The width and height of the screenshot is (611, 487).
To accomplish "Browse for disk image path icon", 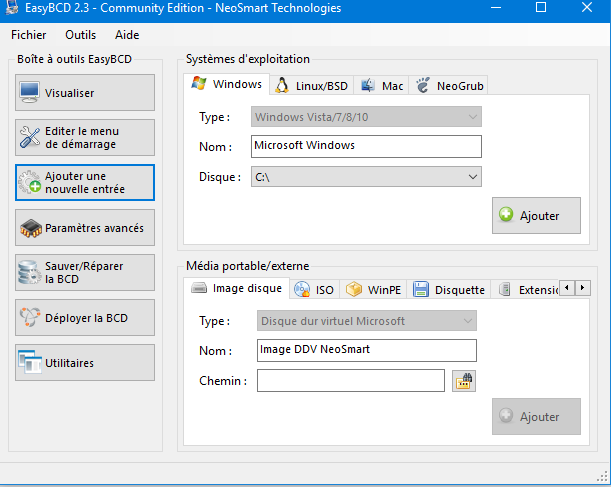I will coord(462,381).
